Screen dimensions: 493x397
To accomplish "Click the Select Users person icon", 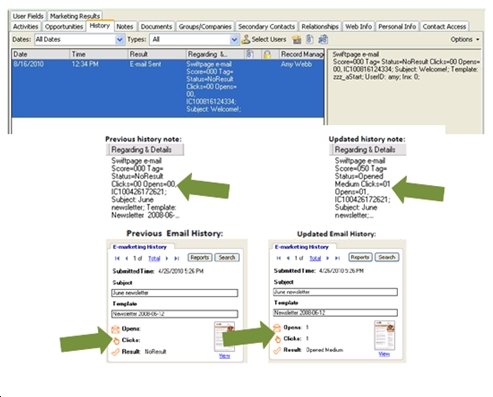I will [x=246, y=39].
